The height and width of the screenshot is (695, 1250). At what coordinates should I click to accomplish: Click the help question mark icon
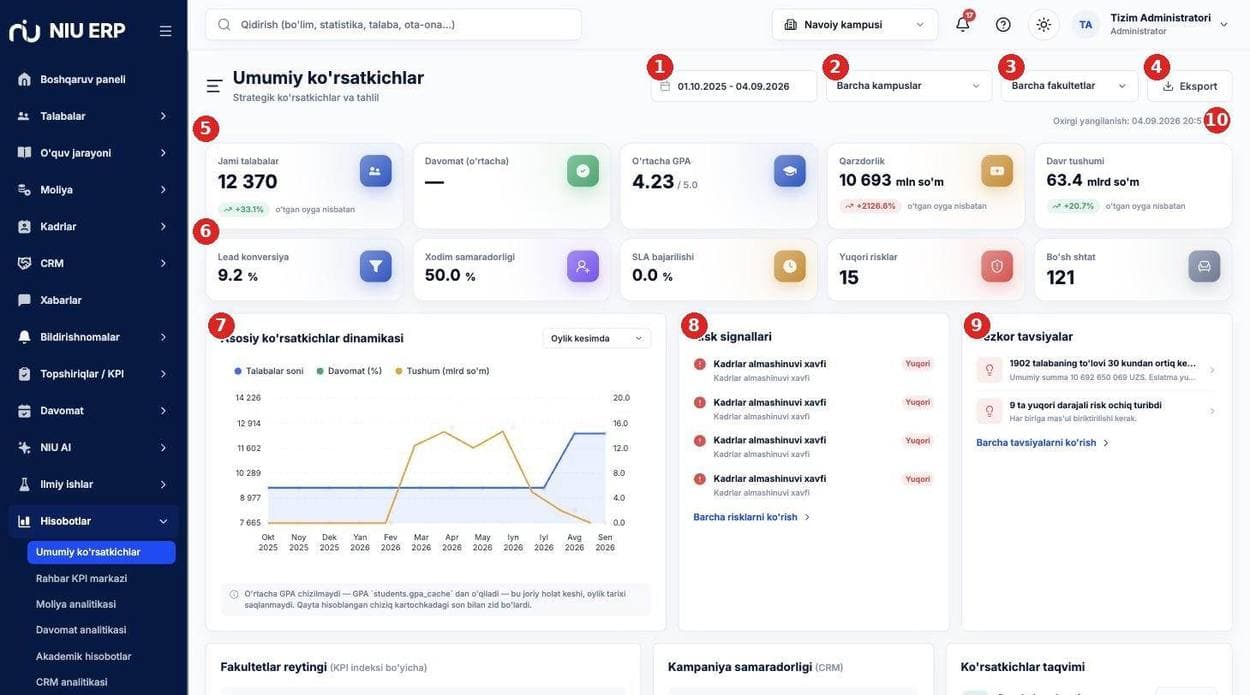1003,25
